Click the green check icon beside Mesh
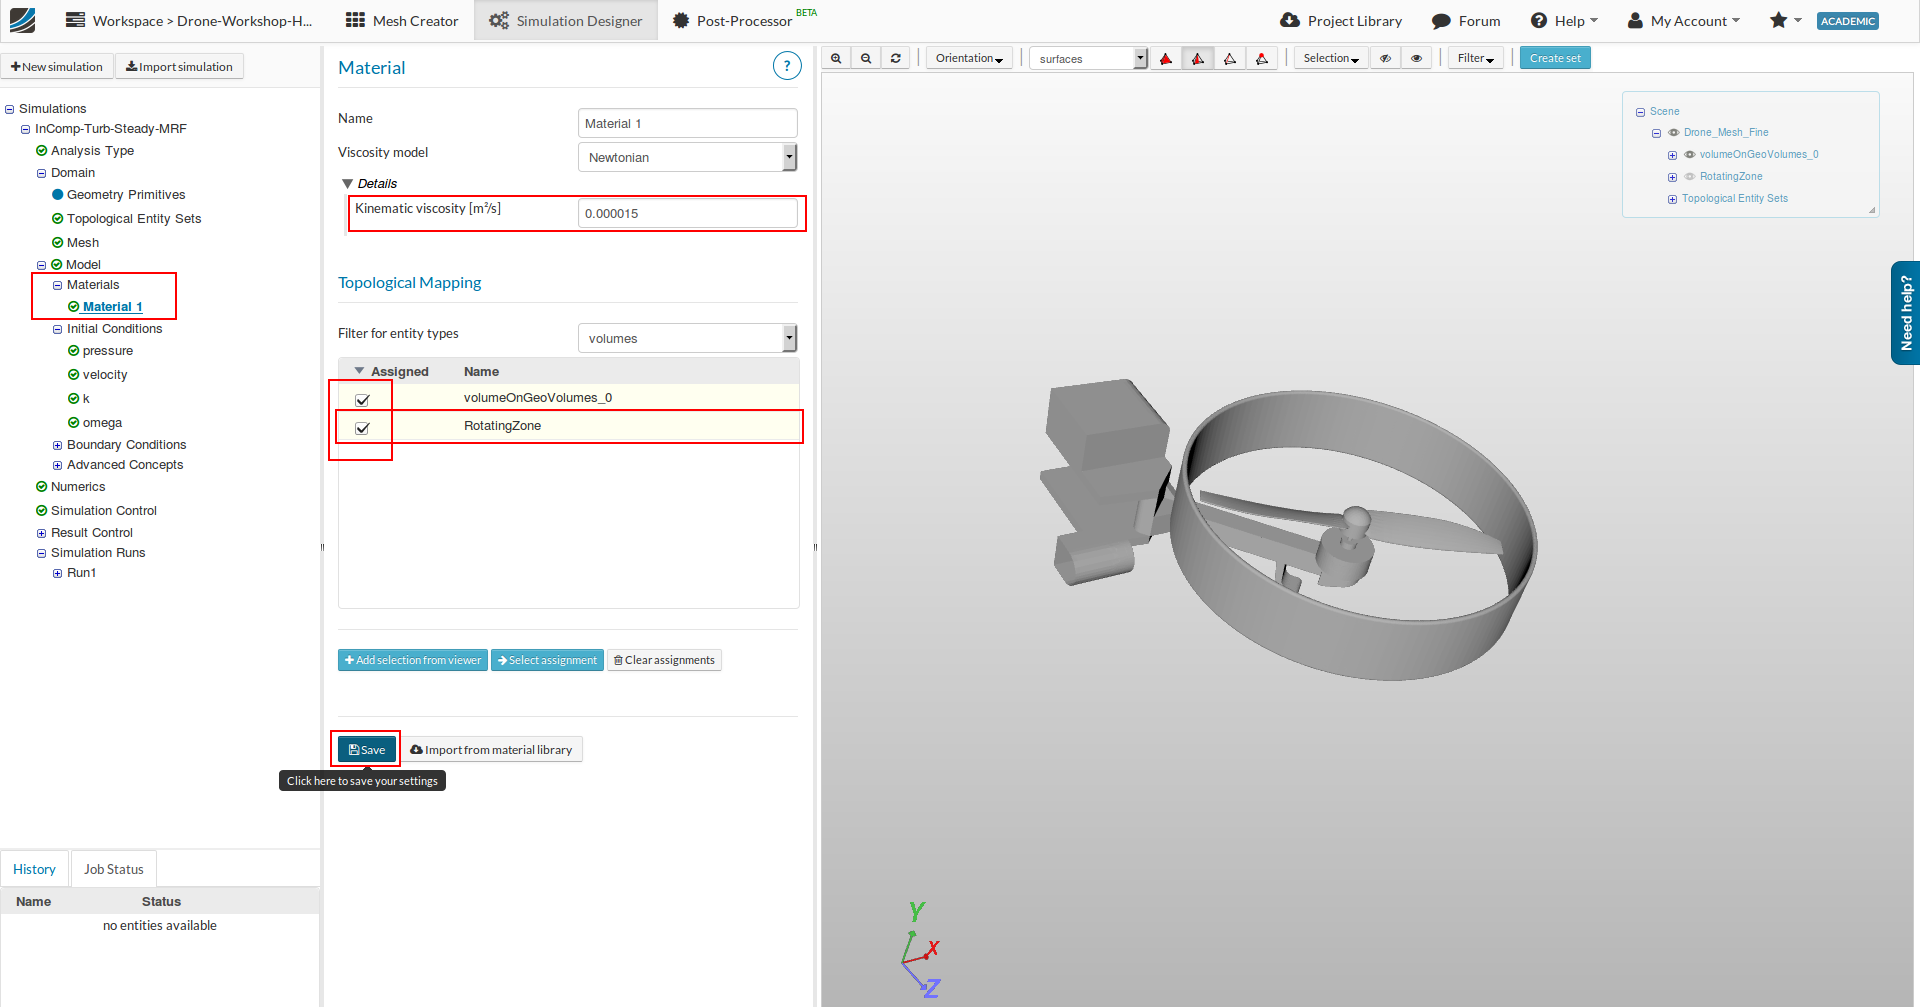 click(x=58, y=243)
